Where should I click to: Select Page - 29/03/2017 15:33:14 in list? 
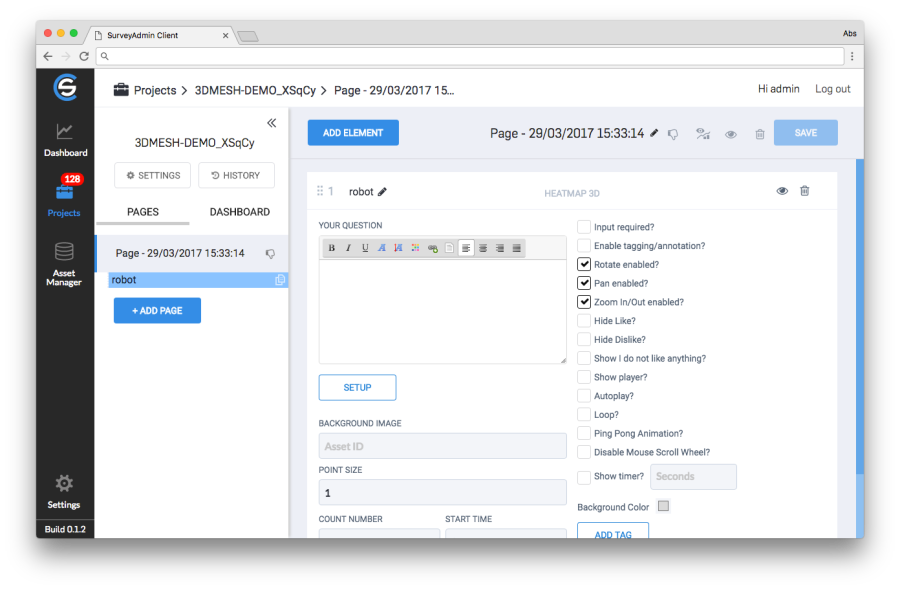tap(192, 253)
